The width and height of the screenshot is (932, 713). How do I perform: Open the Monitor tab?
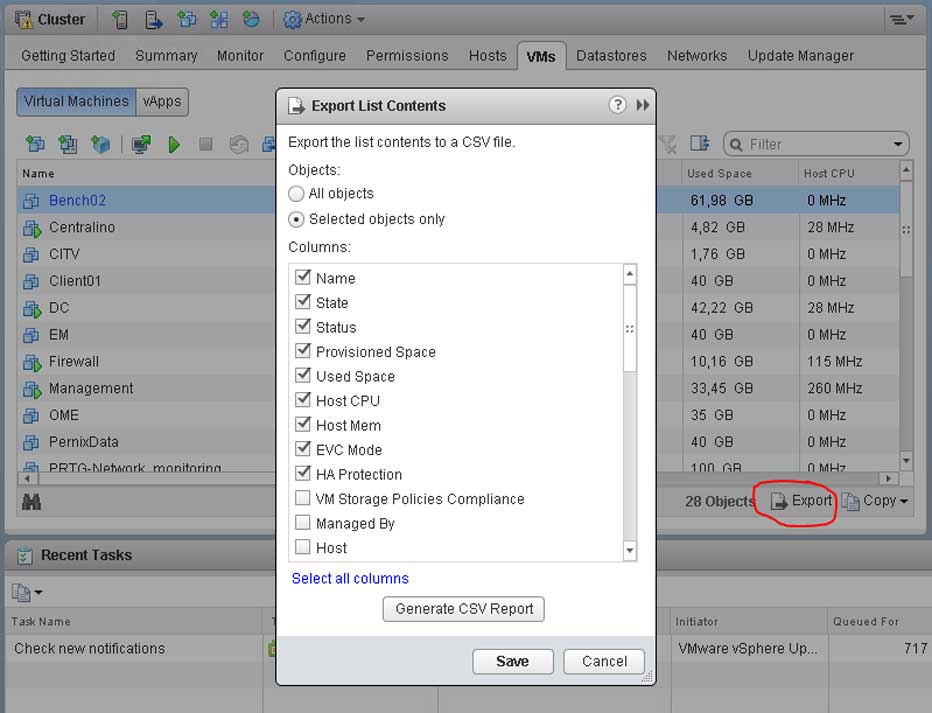[240, 56]
